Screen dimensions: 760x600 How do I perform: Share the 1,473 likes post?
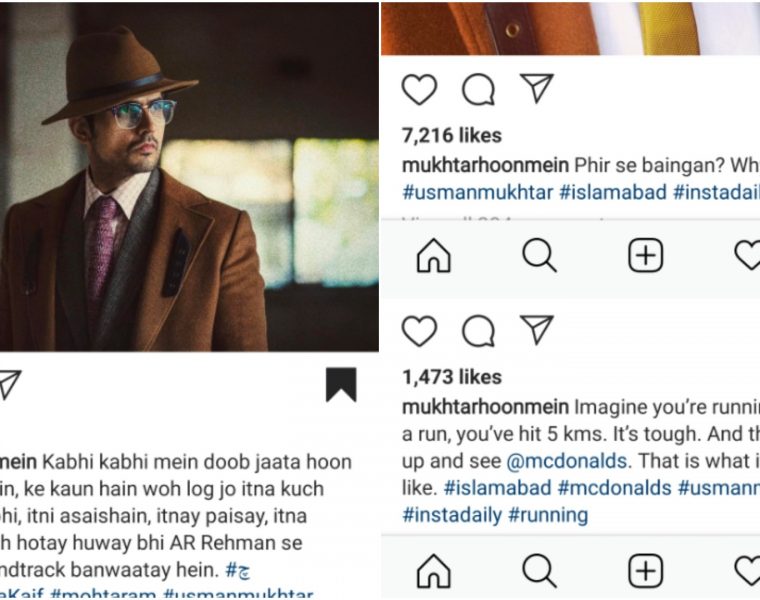coord(537,330)
